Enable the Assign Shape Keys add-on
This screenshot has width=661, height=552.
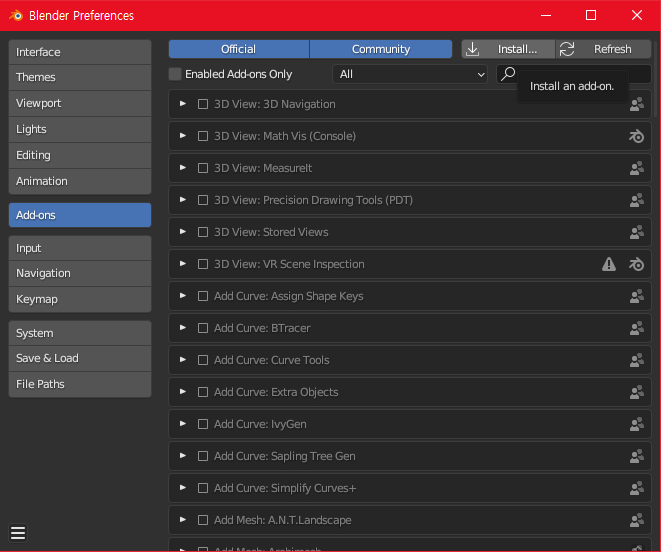click(203, 296)
